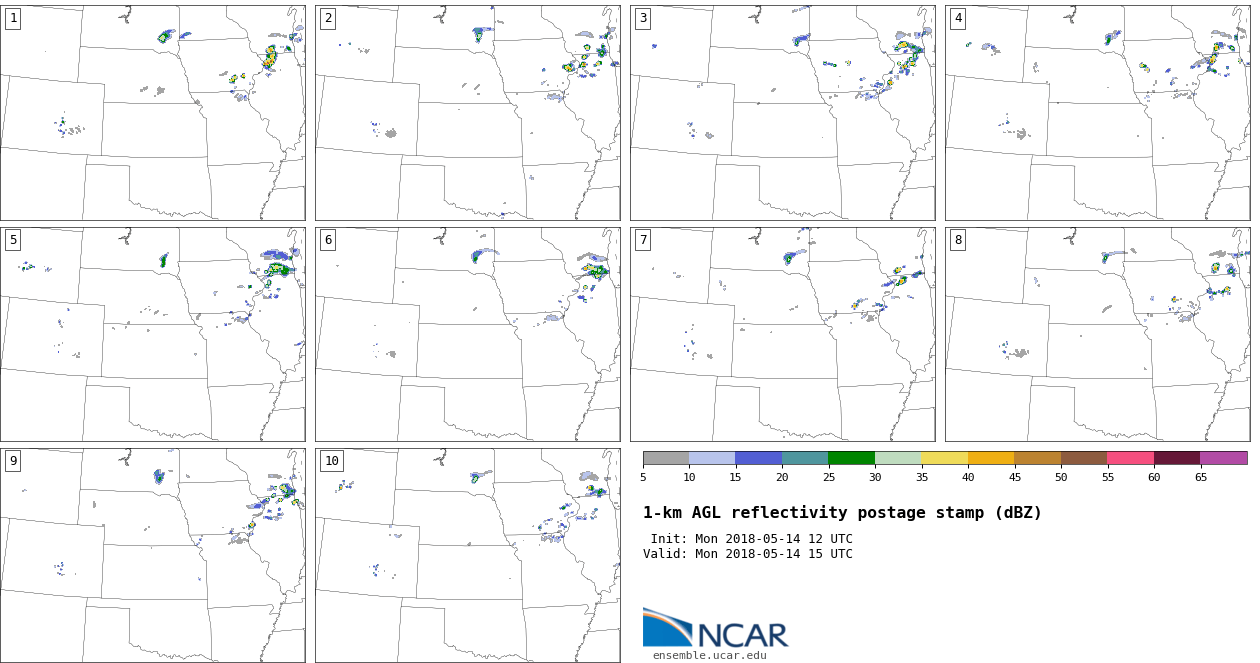Viewport: 1260px width, 663px height.
Task: Click the pink 55–60 dBZ color swatch
Action: [1130, 458]
